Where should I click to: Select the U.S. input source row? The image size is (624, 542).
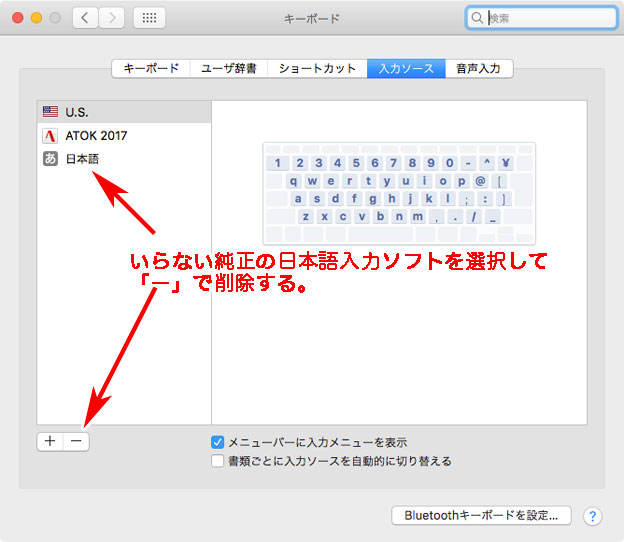pos(124,112)
